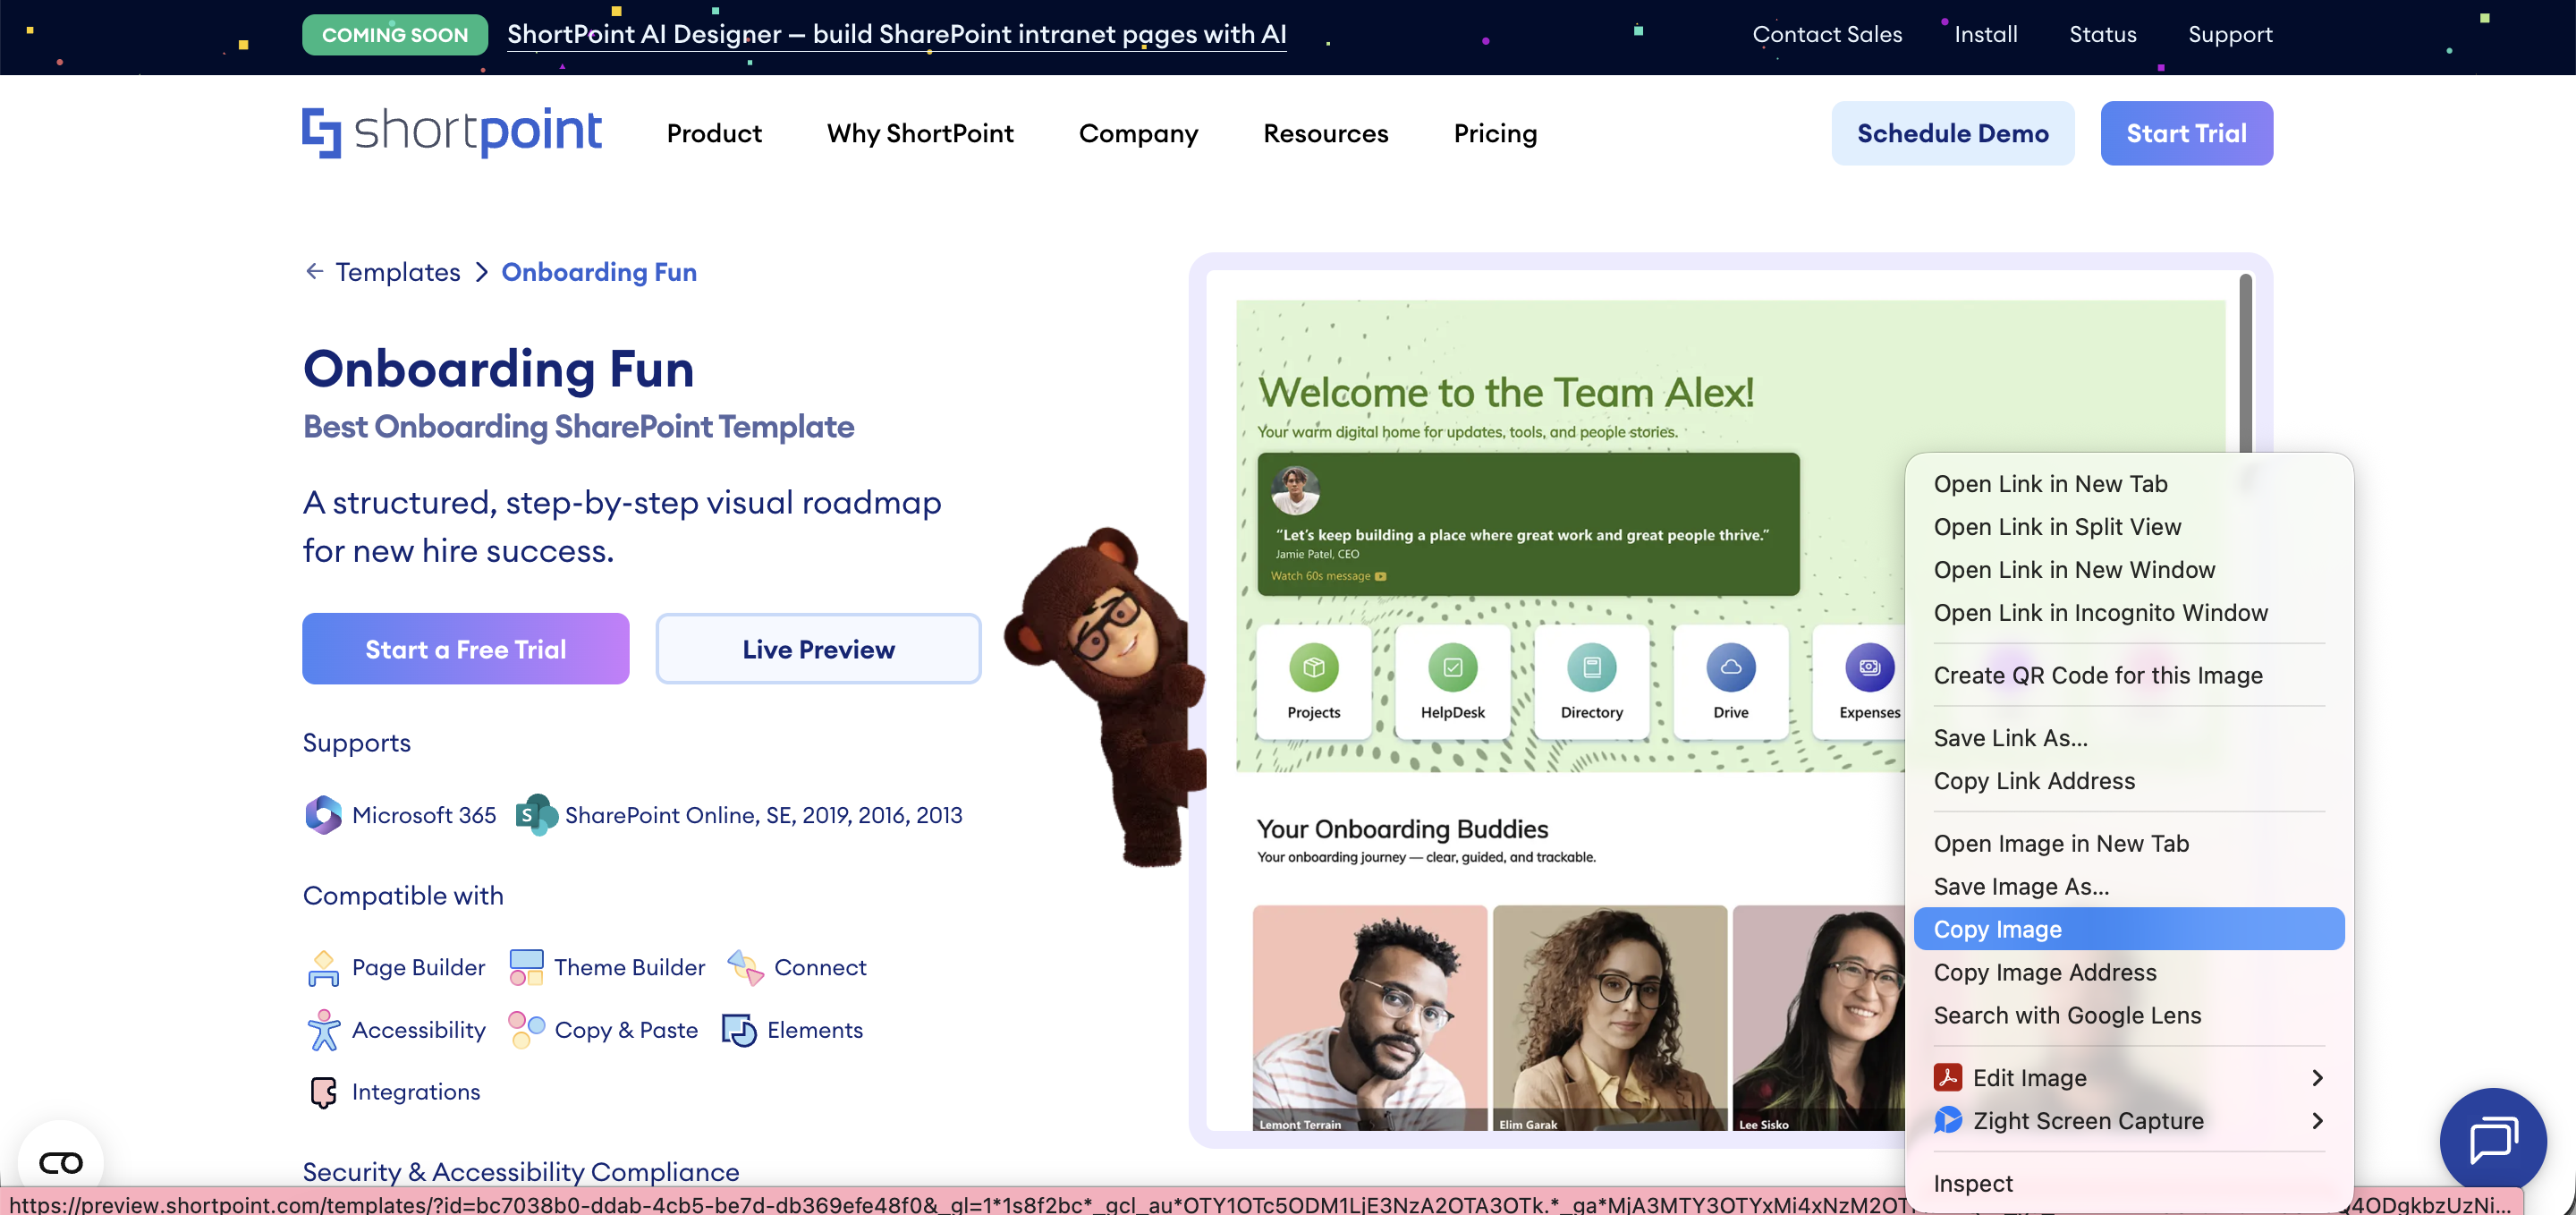Open the Product navigation menu
This screenshot has width=2576, height=1215.
714,133
